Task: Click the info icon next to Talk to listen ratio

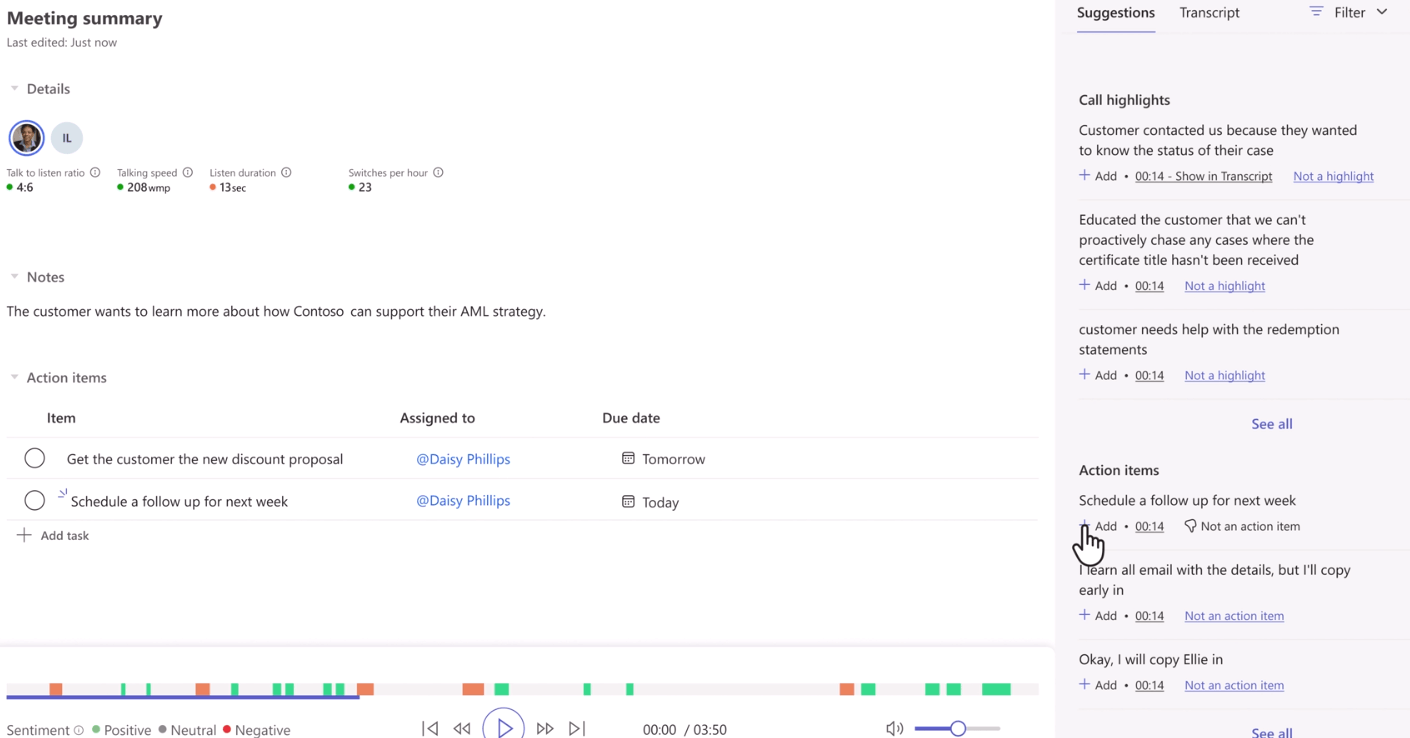Action: pos(95,173)
